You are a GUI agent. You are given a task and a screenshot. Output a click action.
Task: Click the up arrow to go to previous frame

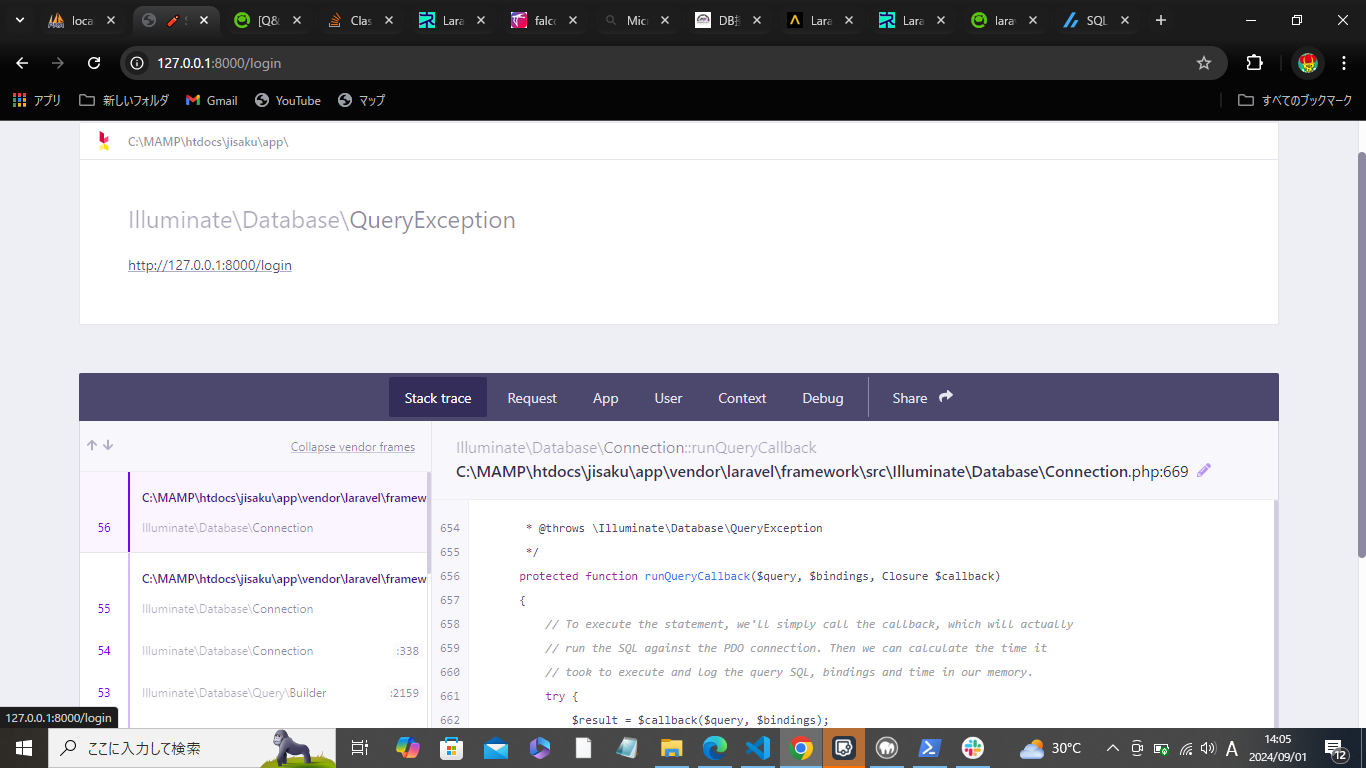(92, 446)
